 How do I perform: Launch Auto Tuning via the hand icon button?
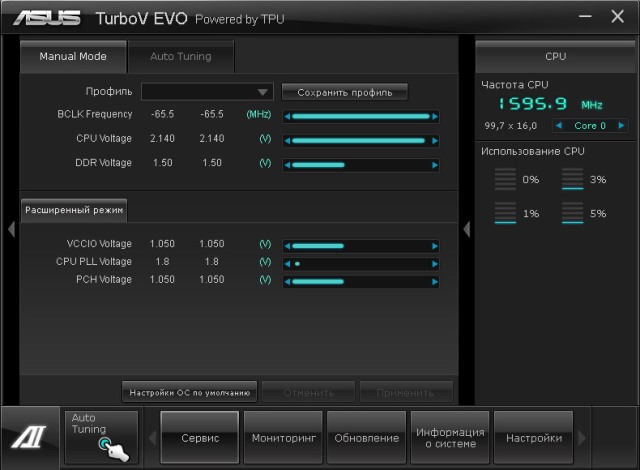pyautogui.click(x=102, y=437)
